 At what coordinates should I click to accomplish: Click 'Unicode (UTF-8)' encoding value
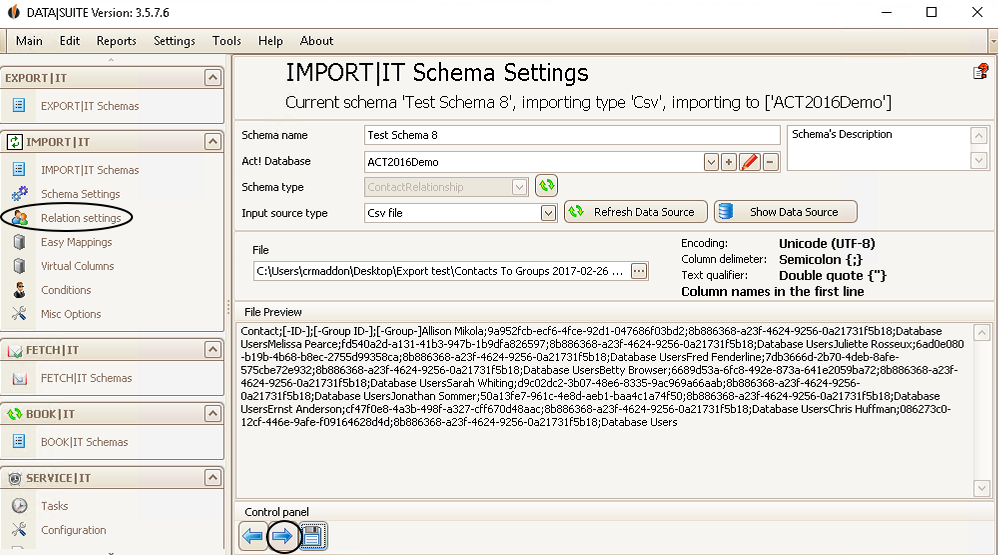point(827,243)
